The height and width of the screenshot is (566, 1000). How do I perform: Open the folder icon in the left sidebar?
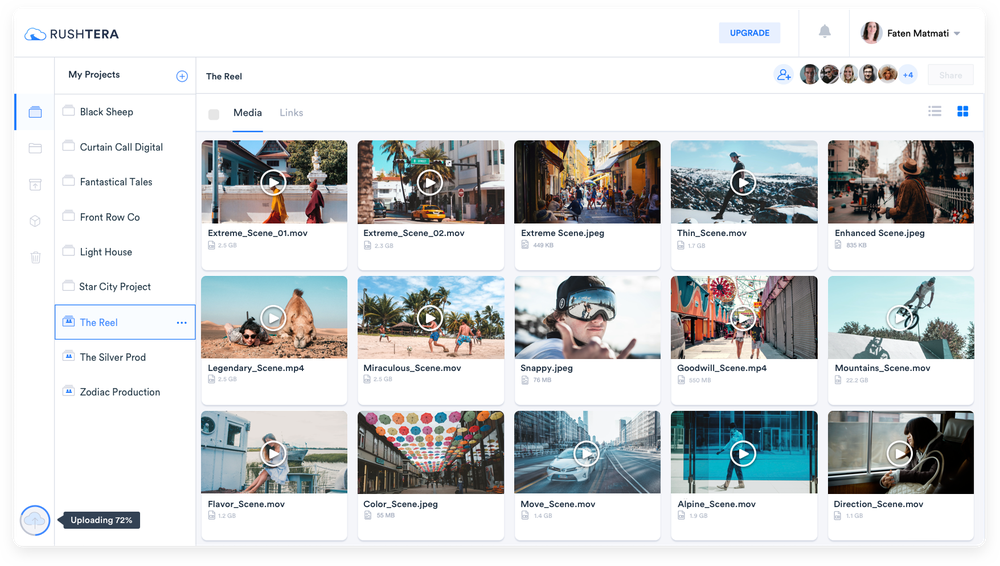click(x=35, y=148)
